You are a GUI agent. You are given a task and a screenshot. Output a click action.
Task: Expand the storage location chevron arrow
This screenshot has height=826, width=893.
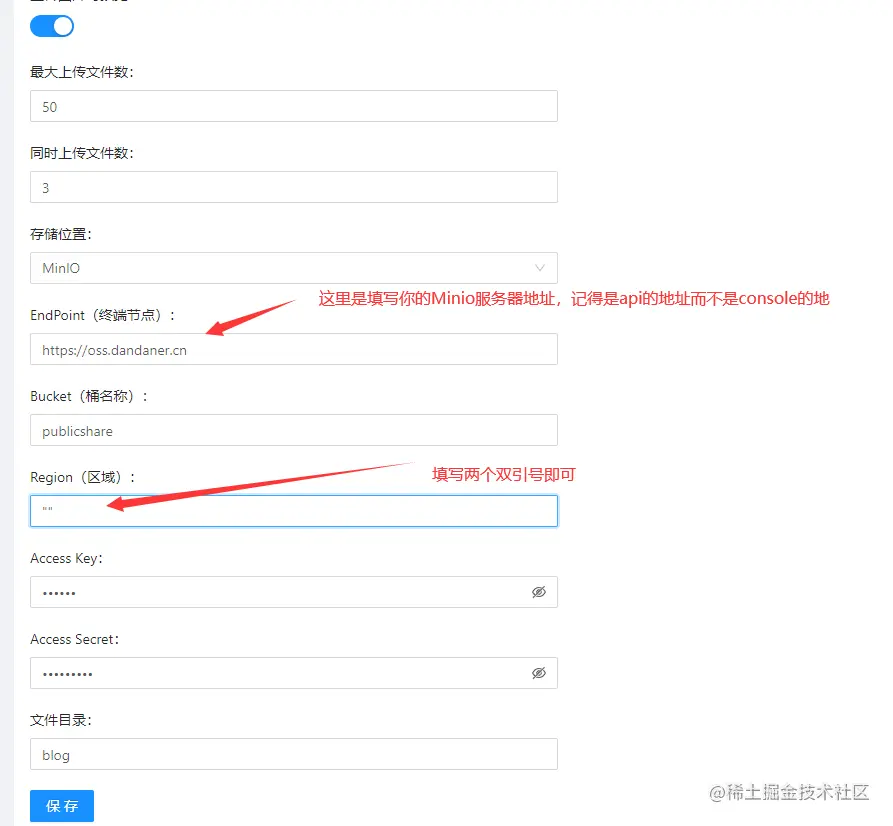point(539,268)
